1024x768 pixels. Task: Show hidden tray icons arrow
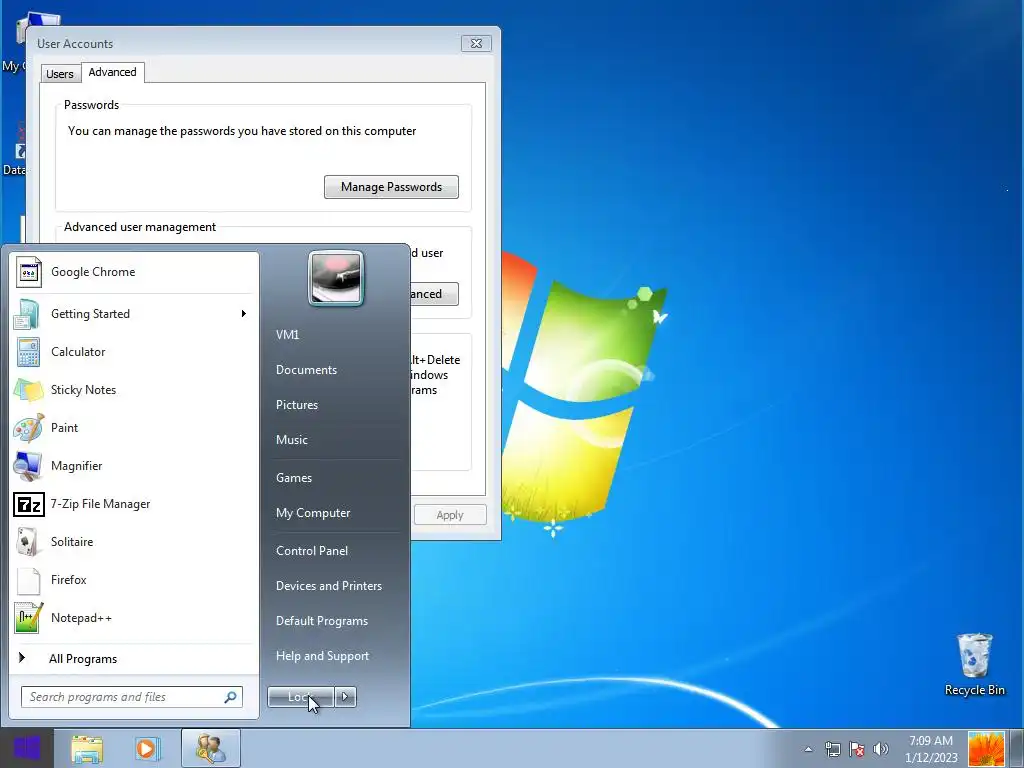click(x=808, y=749)
